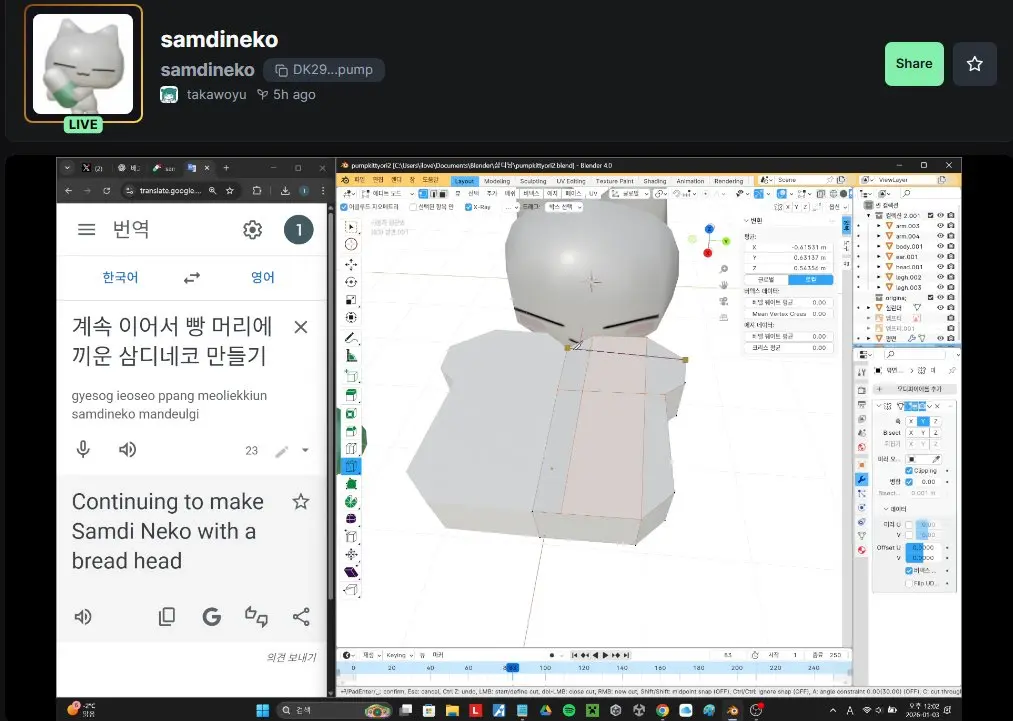Screen dimensions: 1013x721
Task: Select 한국어 as source language
Action: (120, 278)
